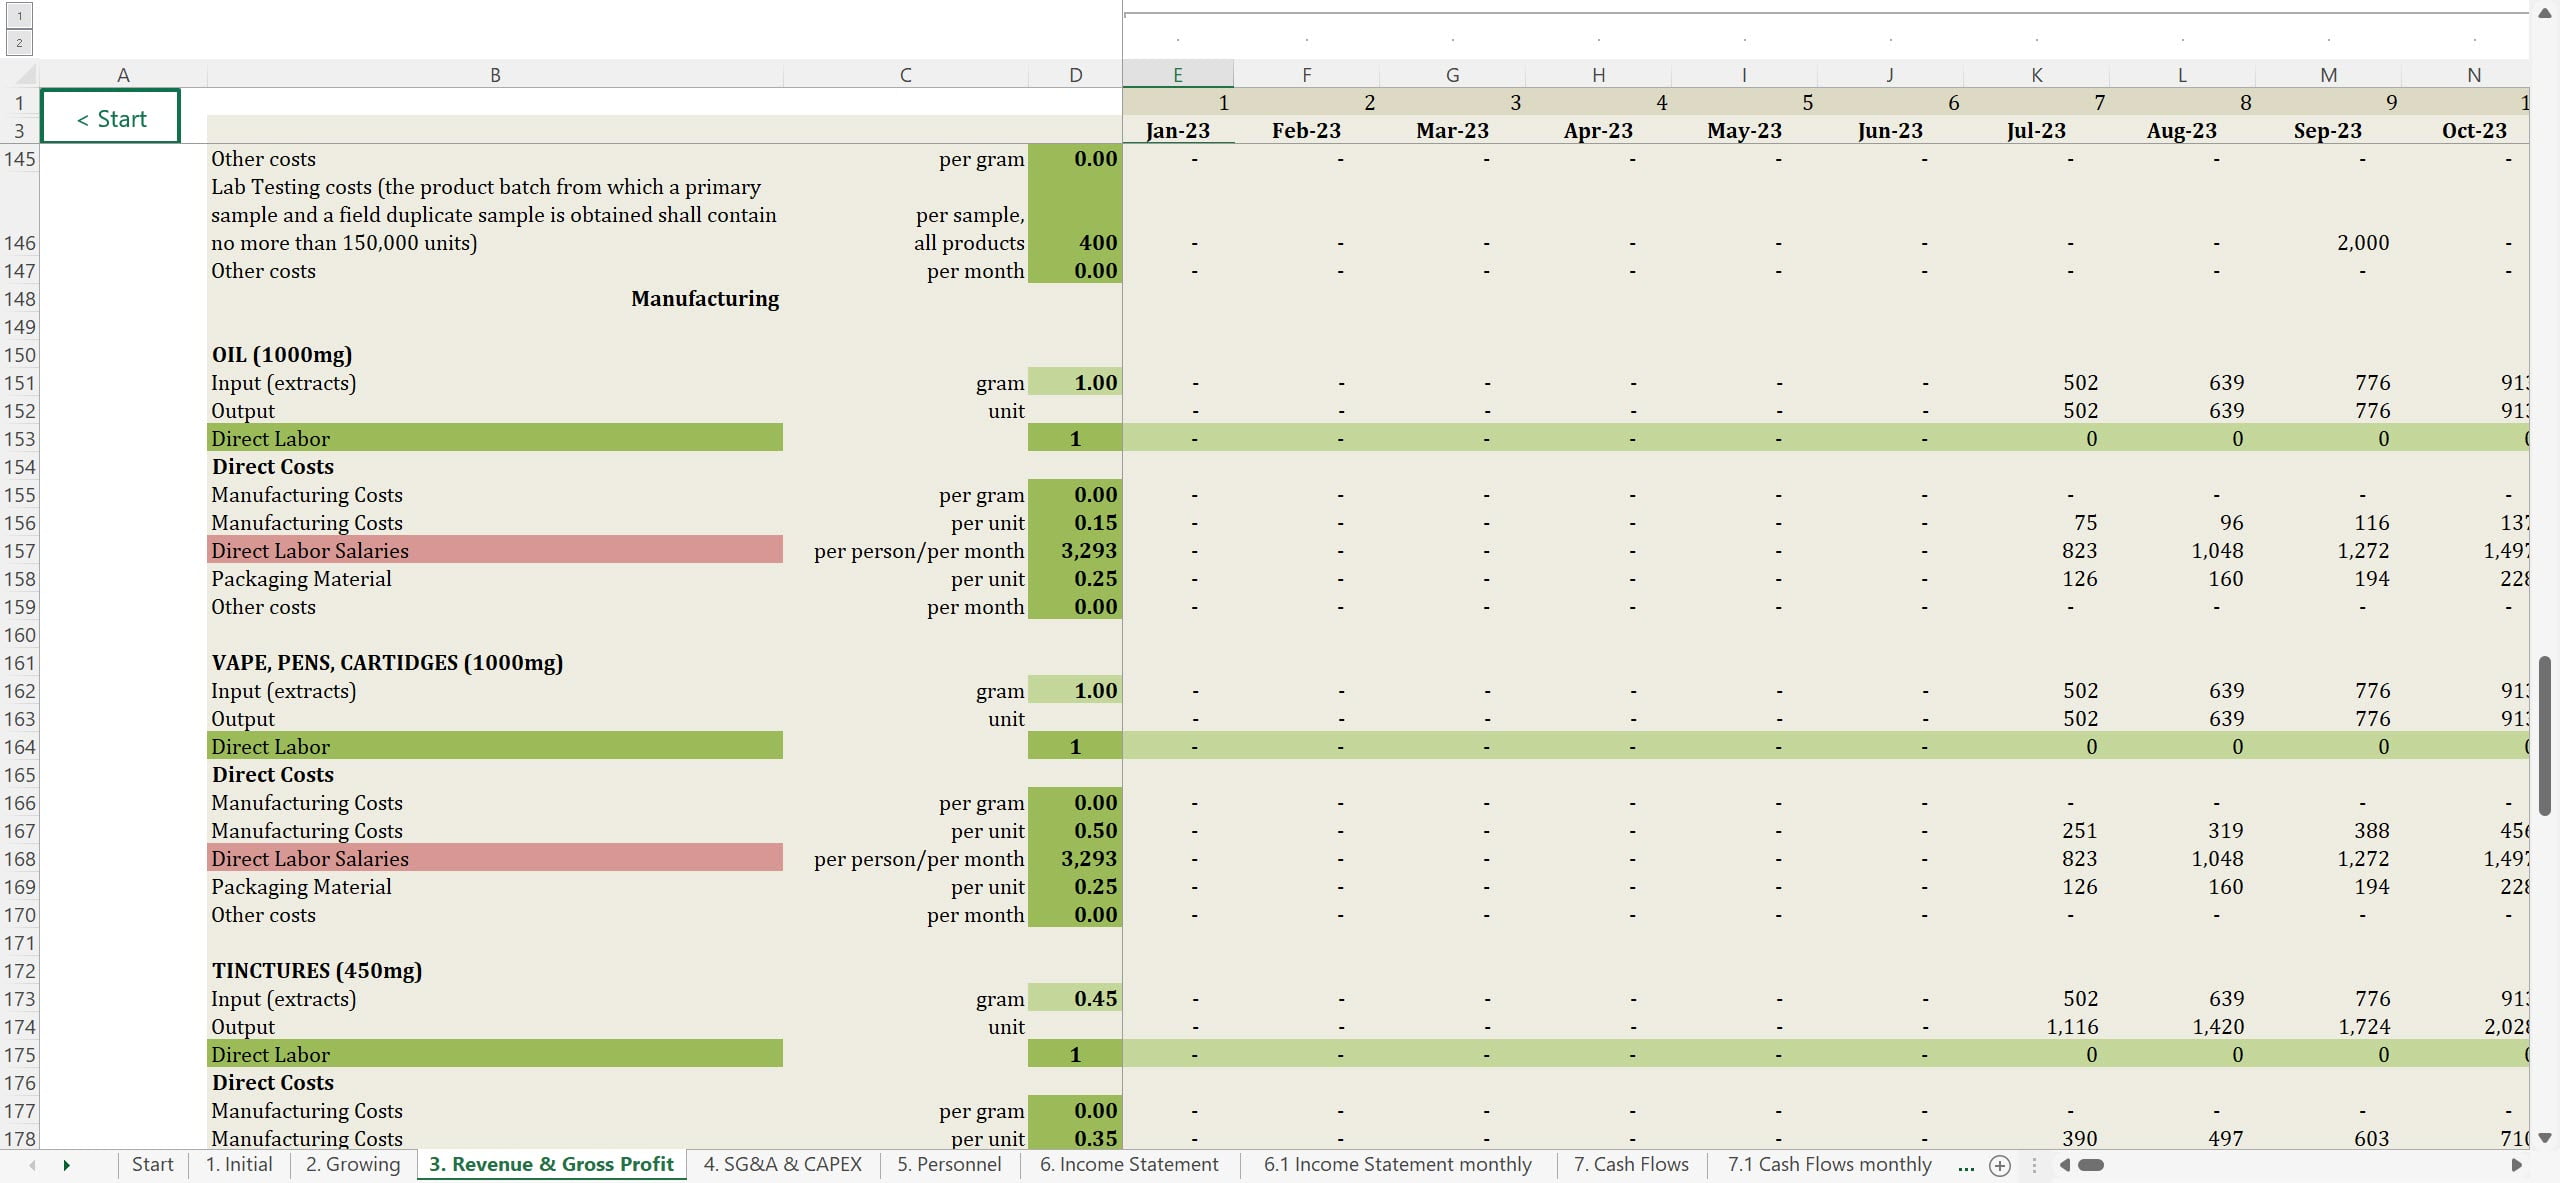Click horizontal scroll right arrow
The image size is (2560, 1183).
click(x=2517, y=1165)
